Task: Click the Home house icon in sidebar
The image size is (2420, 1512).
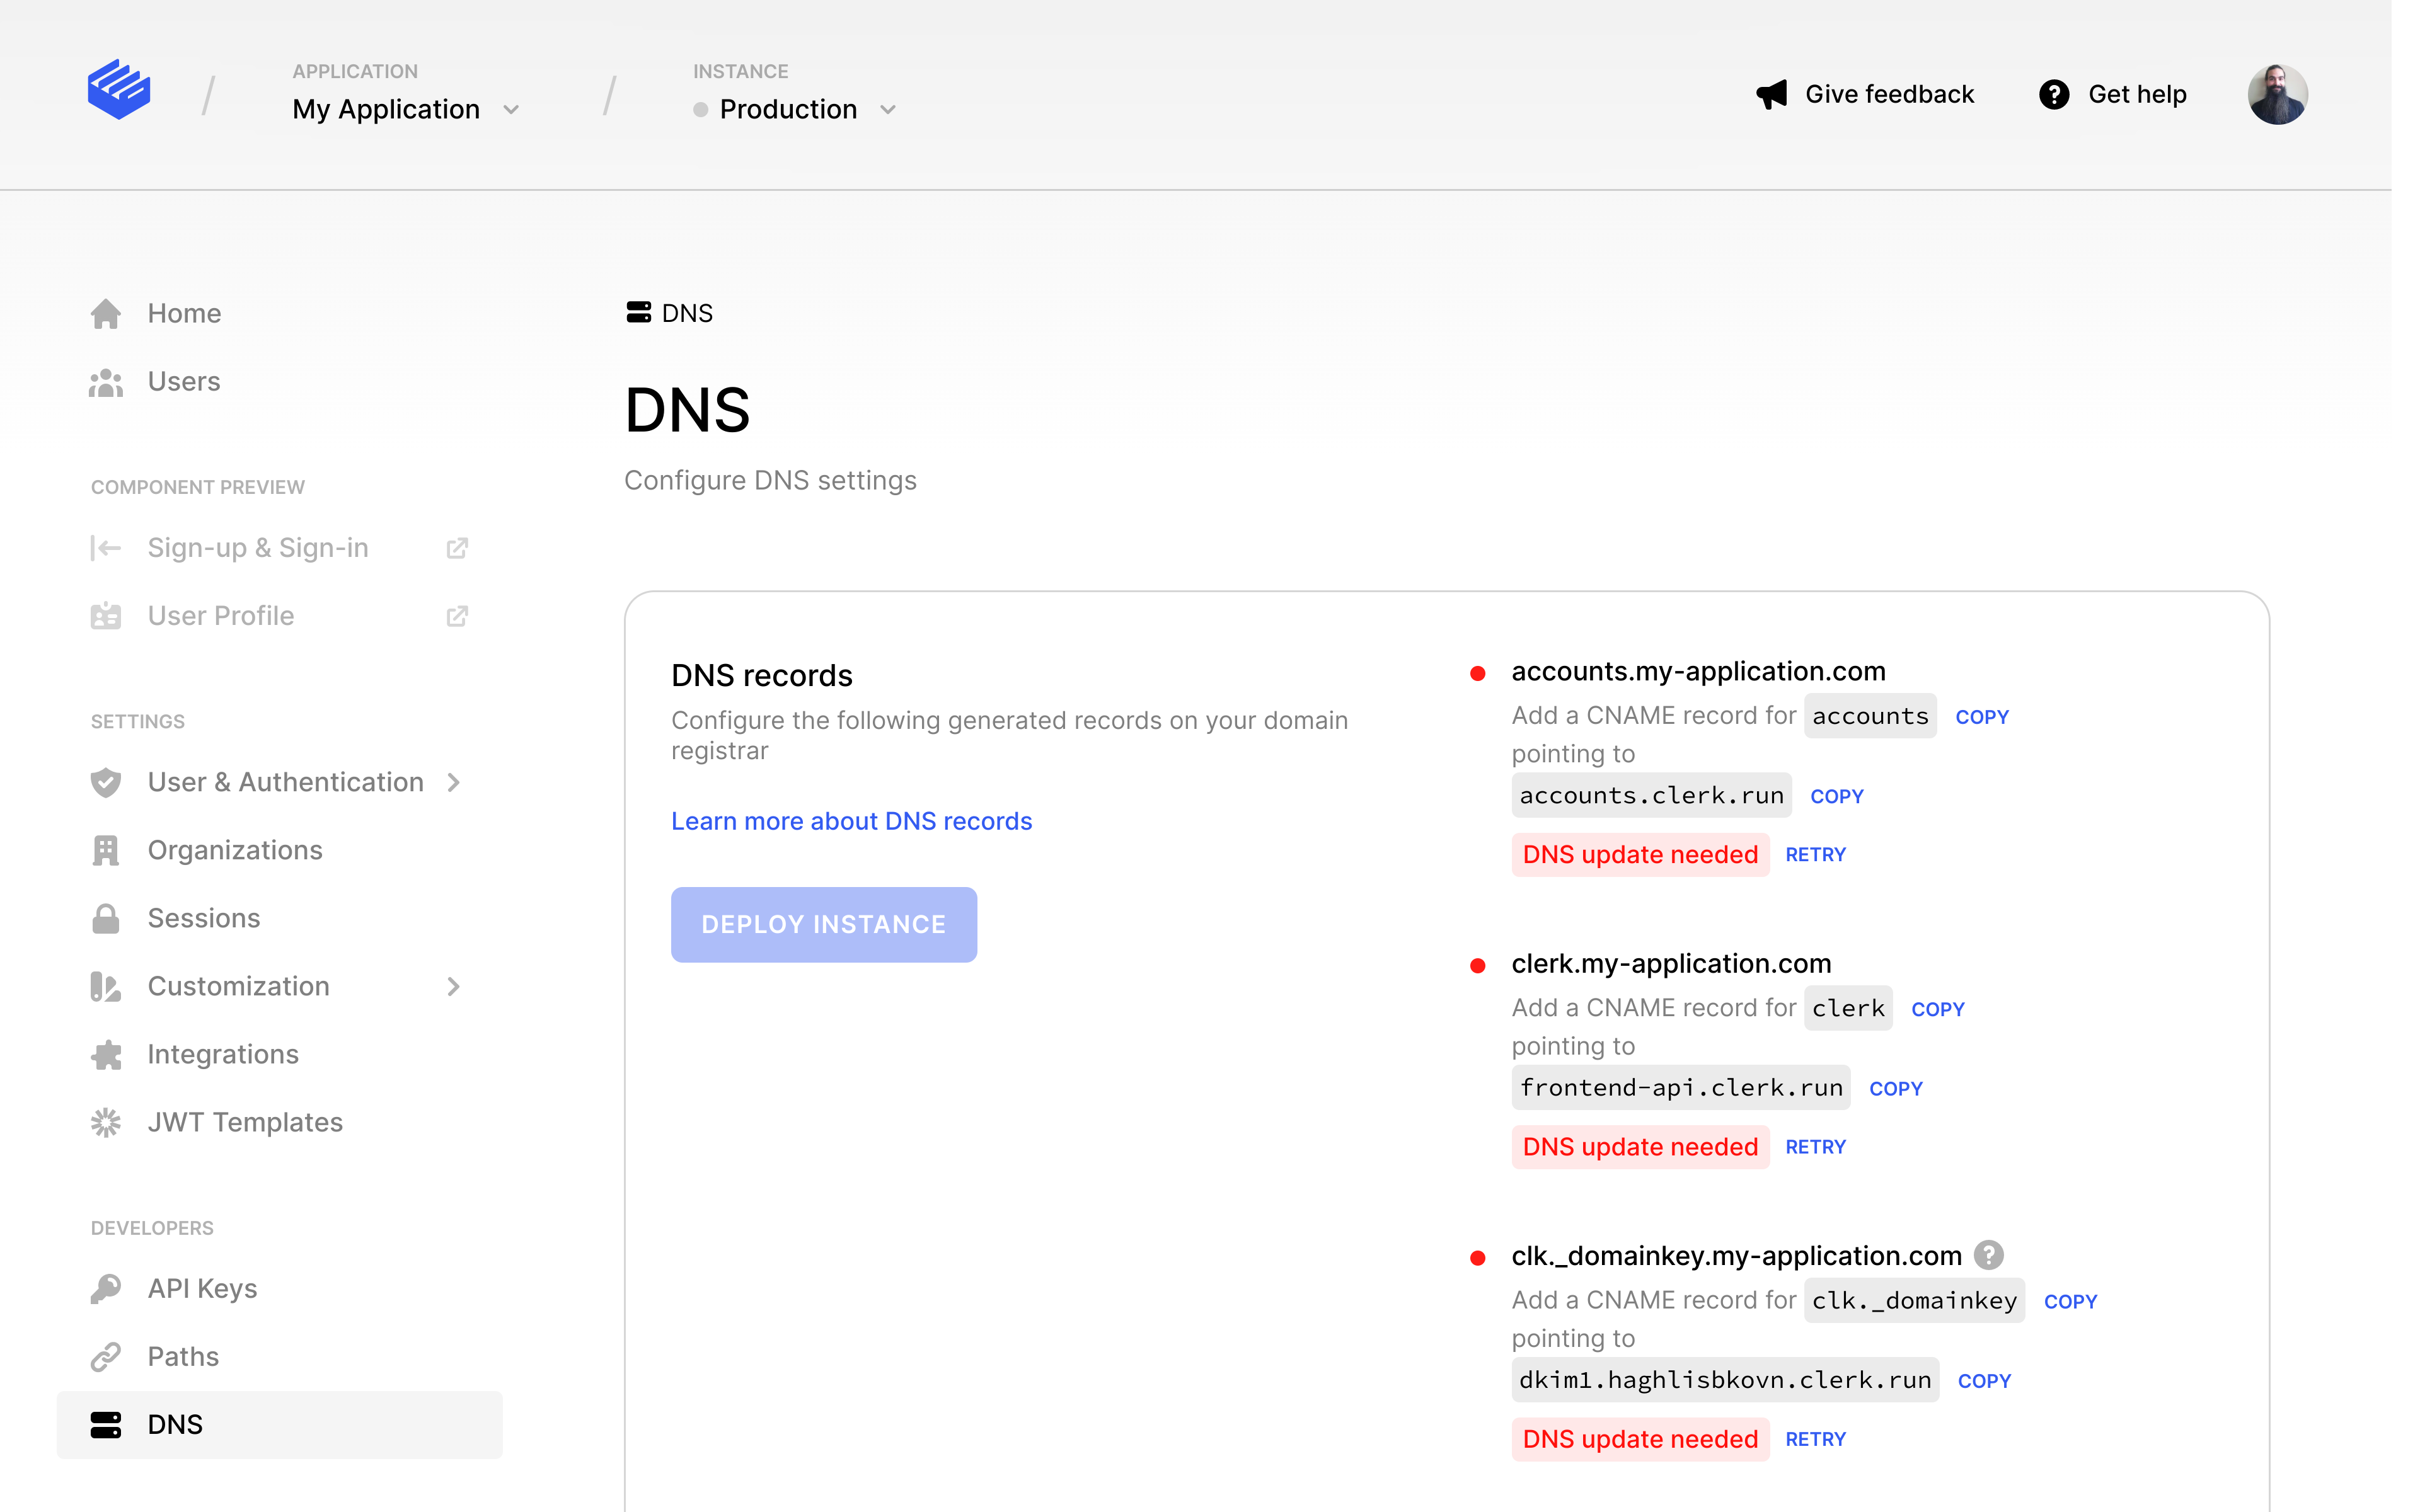Action: coord(106,314)
